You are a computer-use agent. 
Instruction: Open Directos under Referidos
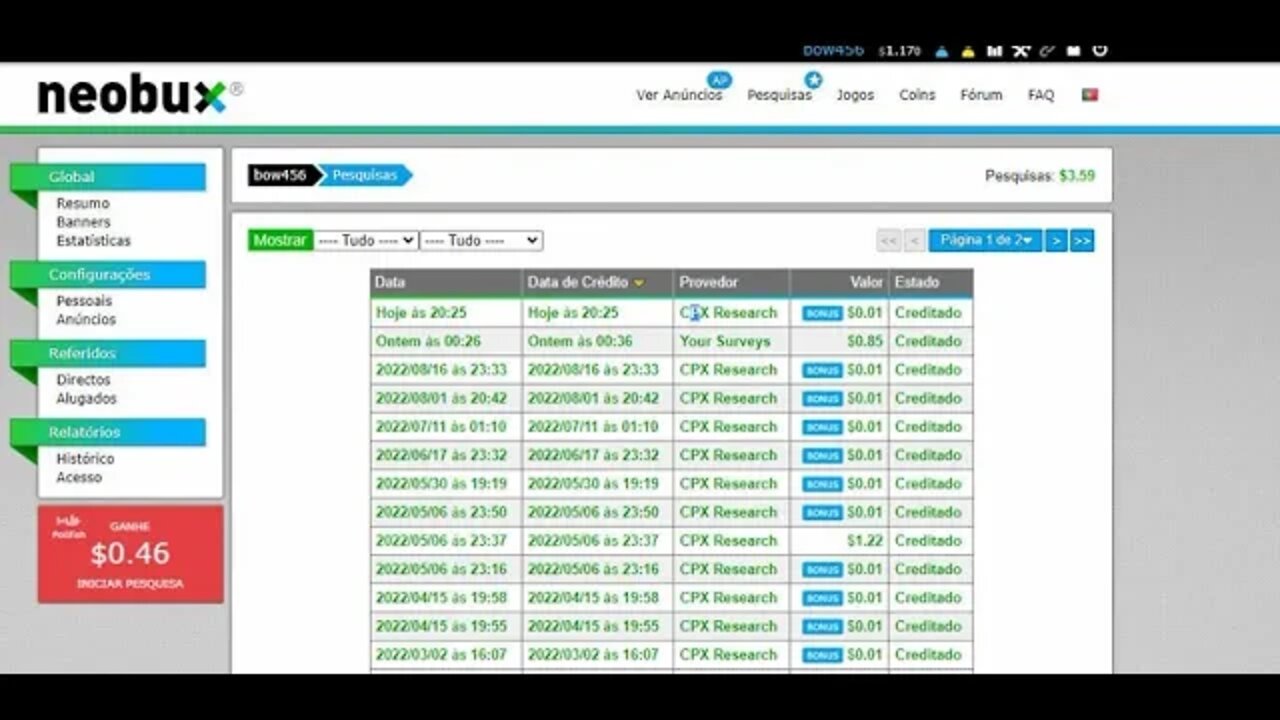(83, 380)
